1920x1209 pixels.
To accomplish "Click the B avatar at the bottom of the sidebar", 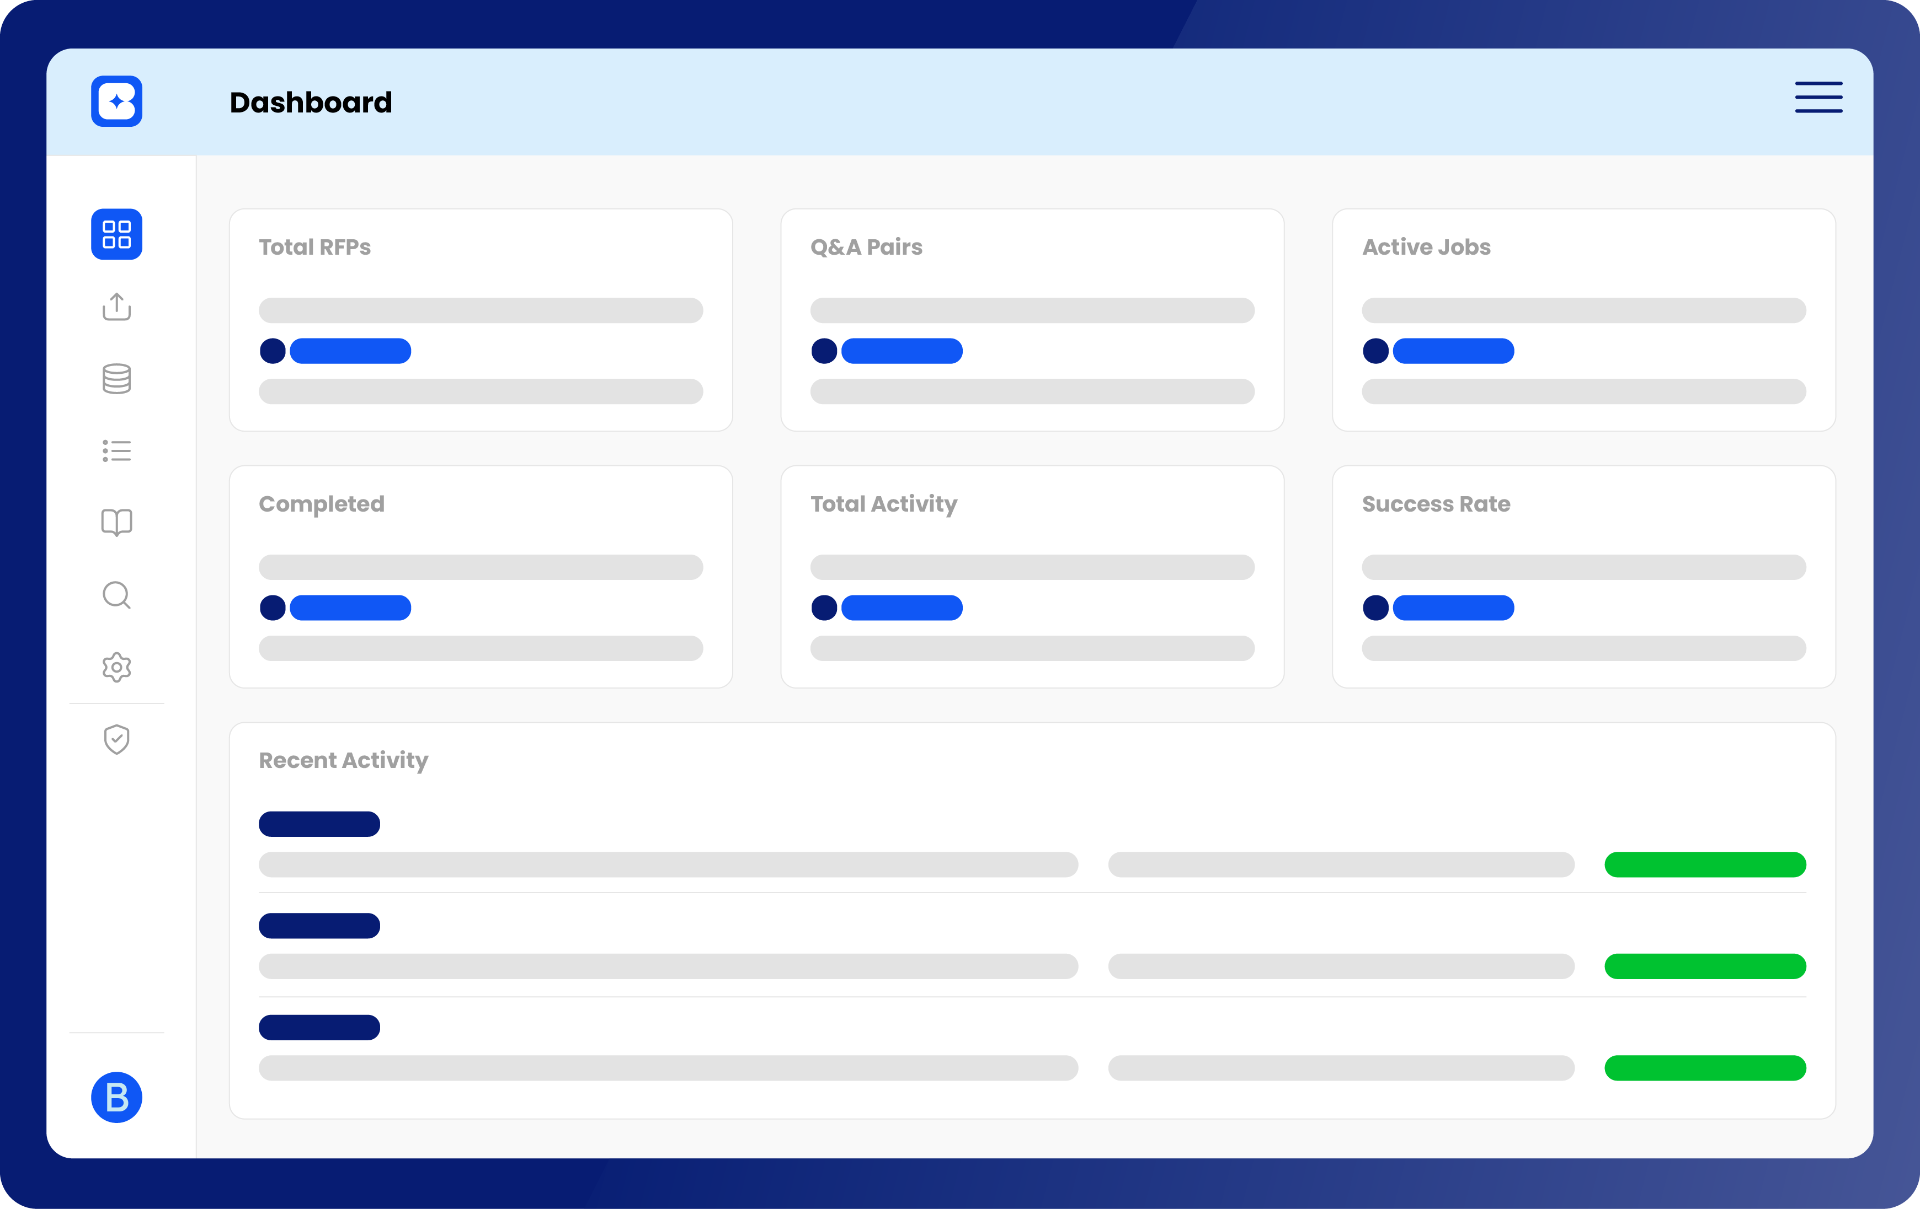I will pyautogui.click(x=116, y=1097).
